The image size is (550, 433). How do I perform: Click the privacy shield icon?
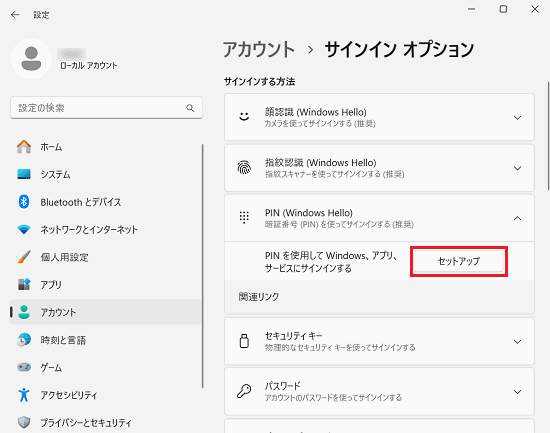tap(24, 422)
